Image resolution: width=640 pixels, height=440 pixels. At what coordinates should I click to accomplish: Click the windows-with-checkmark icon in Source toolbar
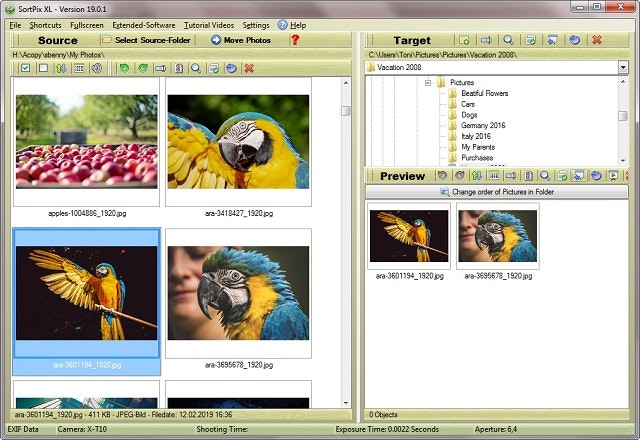(214, 68)
